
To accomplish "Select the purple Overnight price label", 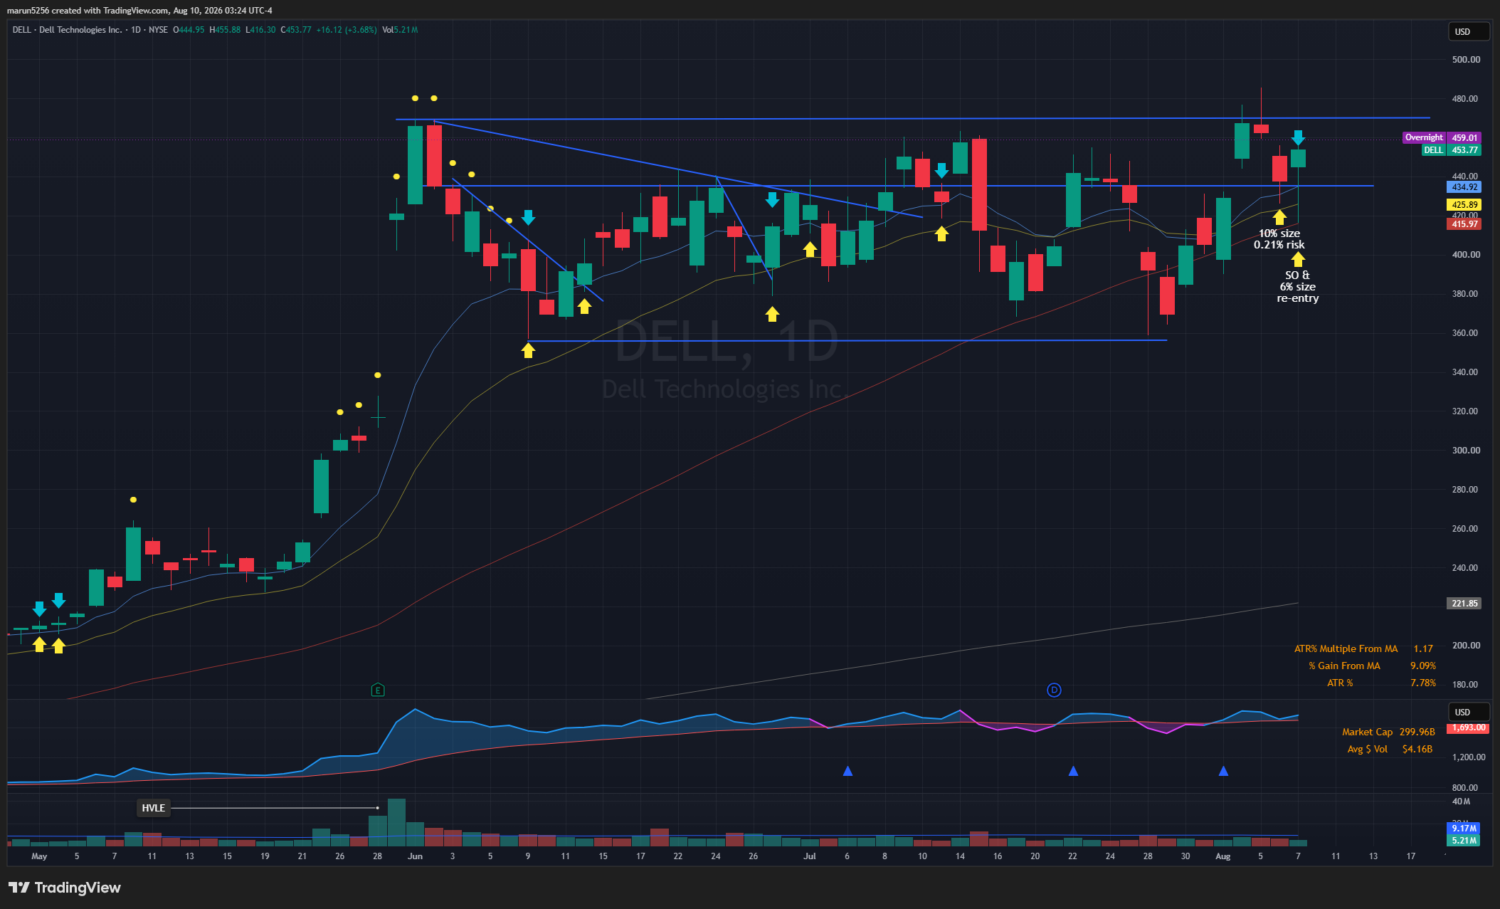I will point(1423,138).
